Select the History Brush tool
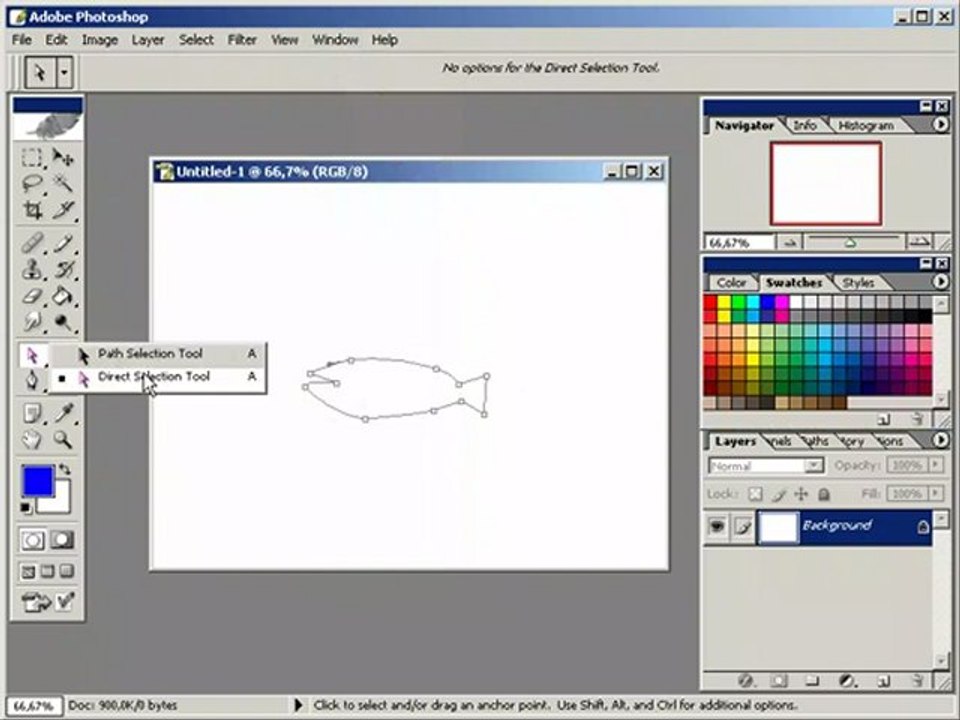 coord(63,269)
